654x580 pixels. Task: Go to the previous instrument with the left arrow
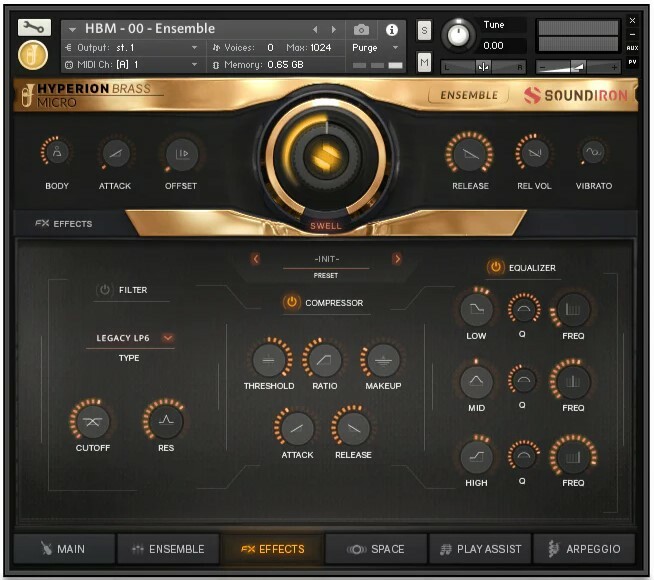[315, 30]
